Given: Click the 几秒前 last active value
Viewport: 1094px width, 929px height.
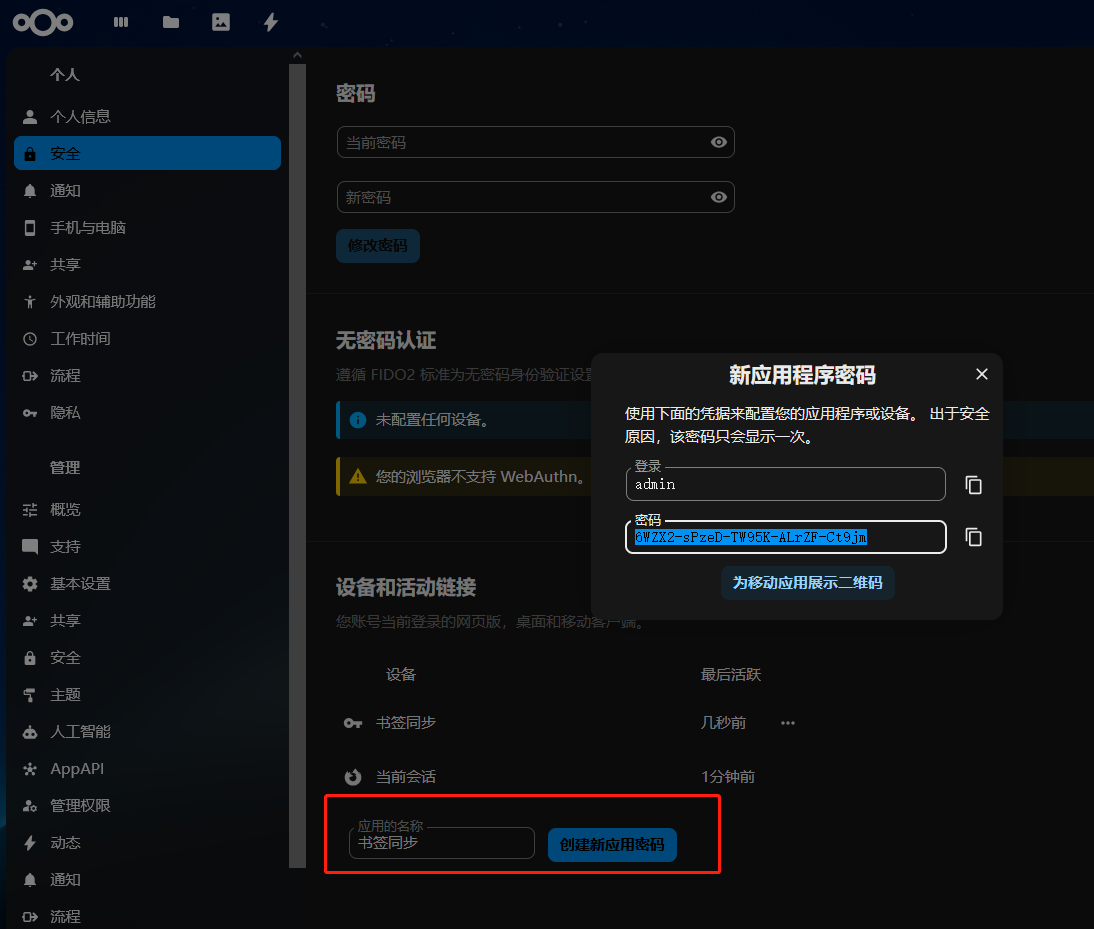Looking at the screenshot, I should click(x=724, y=723).
